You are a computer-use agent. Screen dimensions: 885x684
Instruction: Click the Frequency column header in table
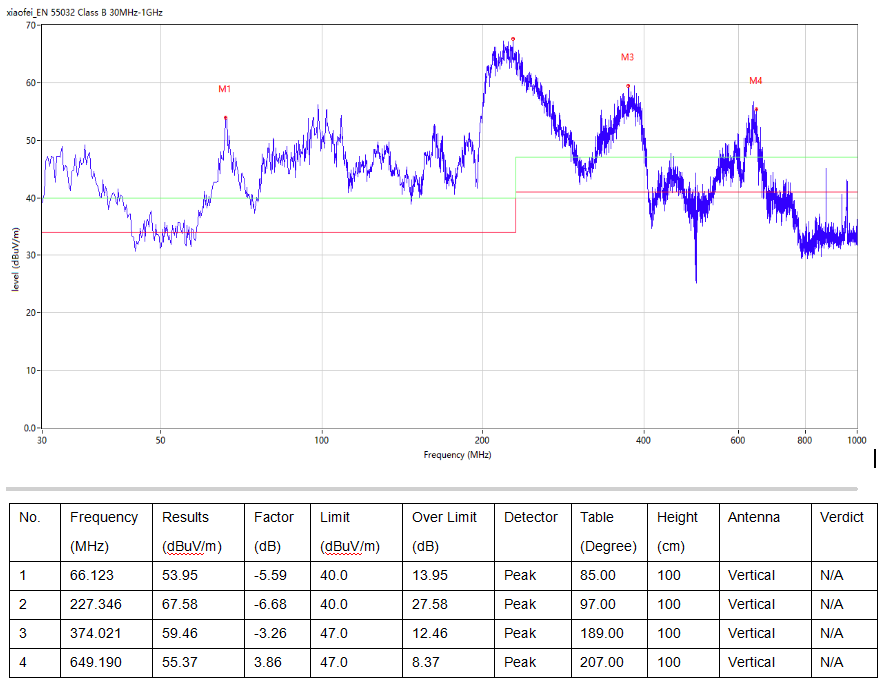tap(103, 518)
